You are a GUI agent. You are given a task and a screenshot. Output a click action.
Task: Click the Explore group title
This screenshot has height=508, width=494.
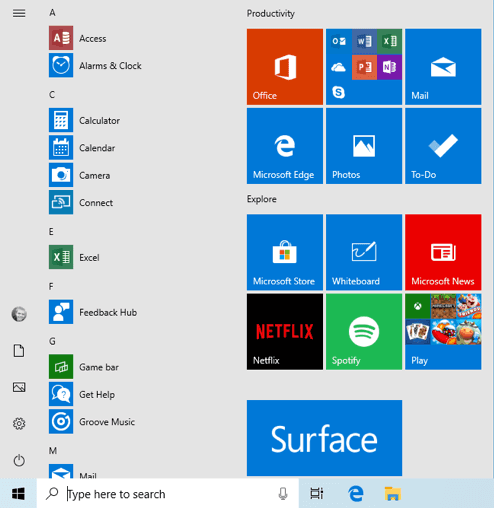click(x=262, y=199)
